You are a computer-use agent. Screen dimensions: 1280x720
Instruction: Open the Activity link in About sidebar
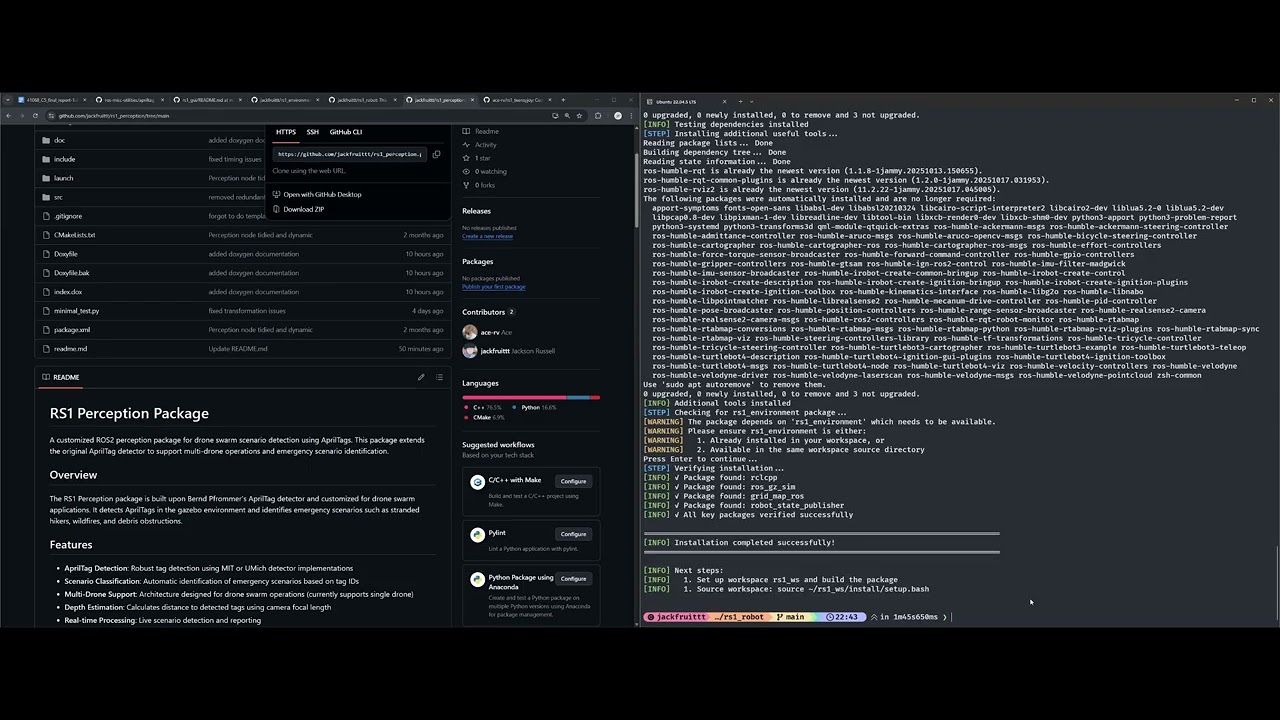pyautogui.click(x=485, y=145)
